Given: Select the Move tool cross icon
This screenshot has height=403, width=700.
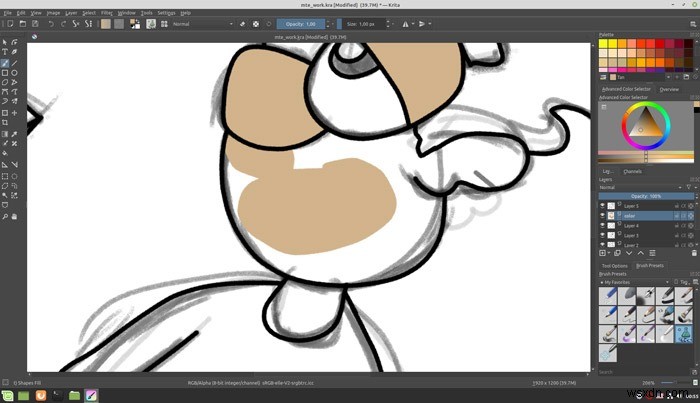Looking at the screenshot, I should click(x=15, y=113).
